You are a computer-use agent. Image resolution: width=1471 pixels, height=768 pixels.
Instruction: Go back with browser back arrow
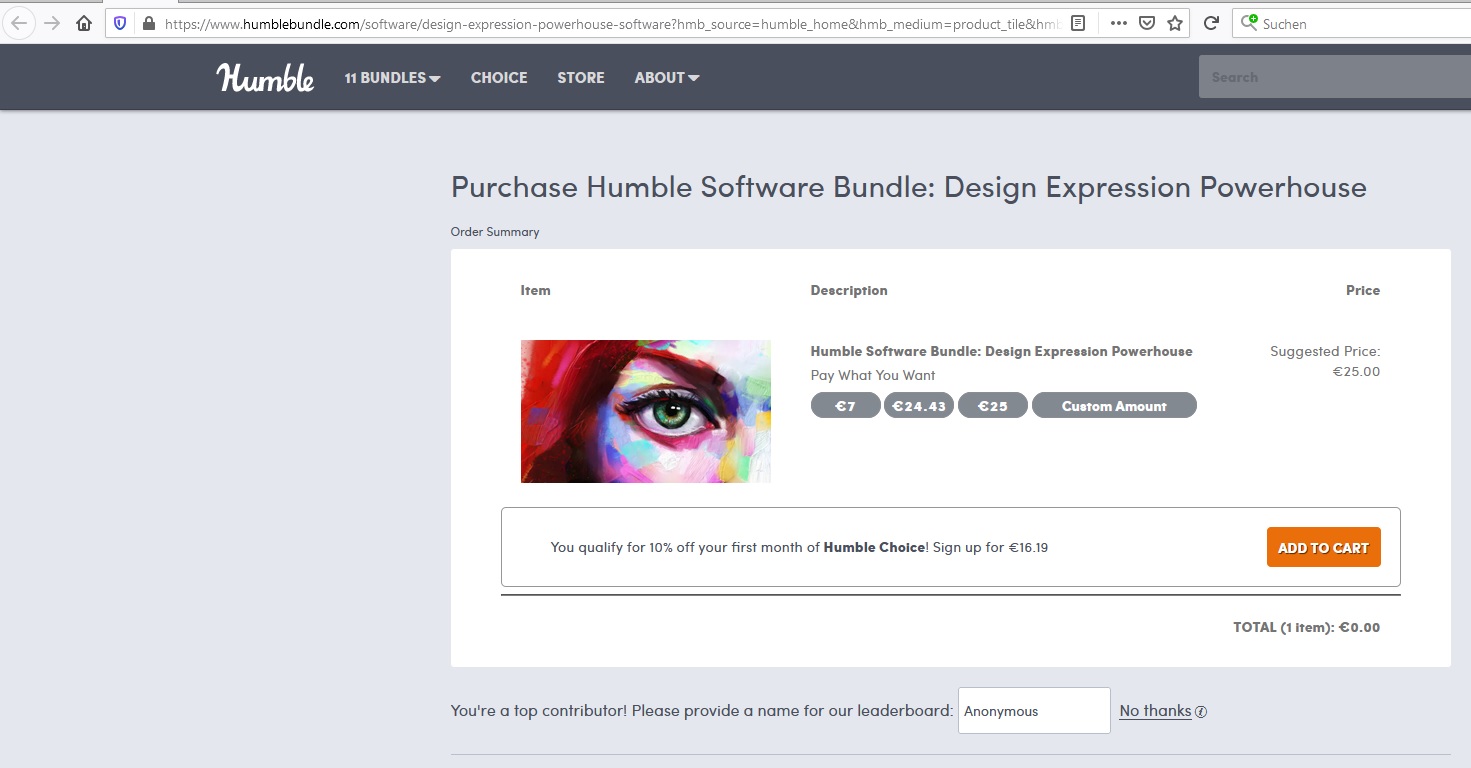pos(19,23)
